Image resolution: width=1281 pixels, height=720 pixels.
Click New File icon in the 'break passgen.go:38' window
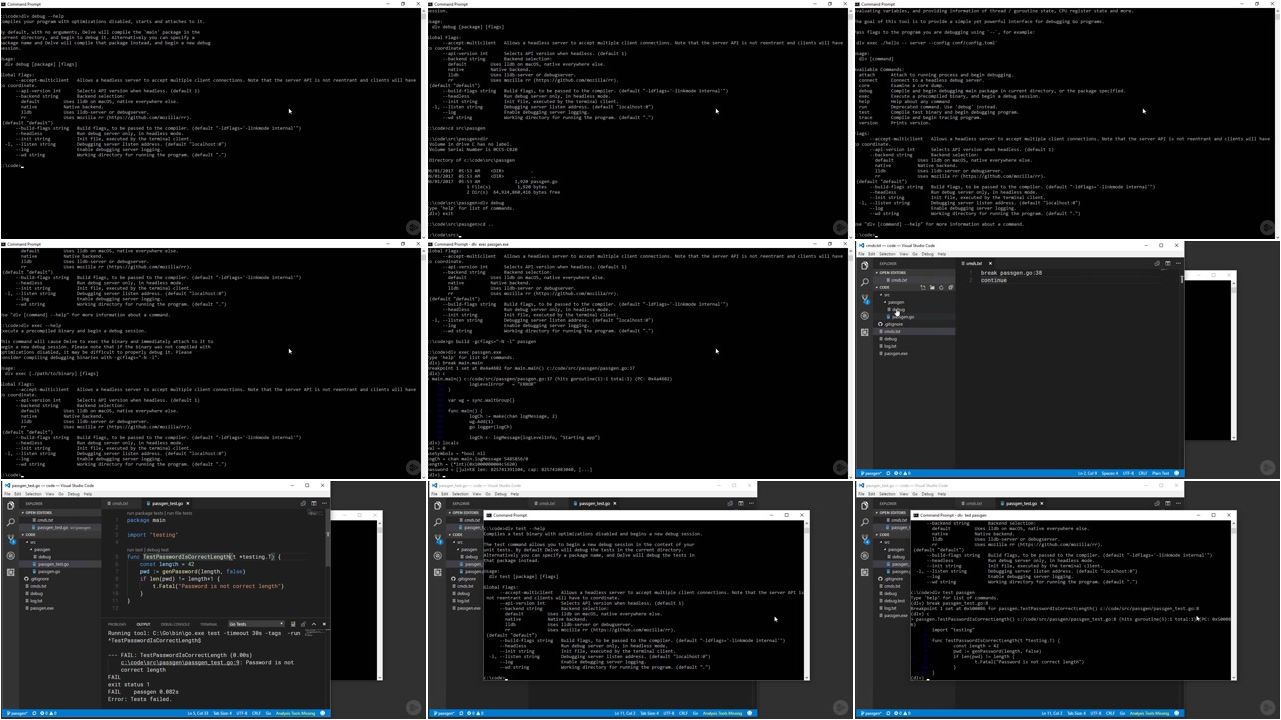tap(923, 287)
